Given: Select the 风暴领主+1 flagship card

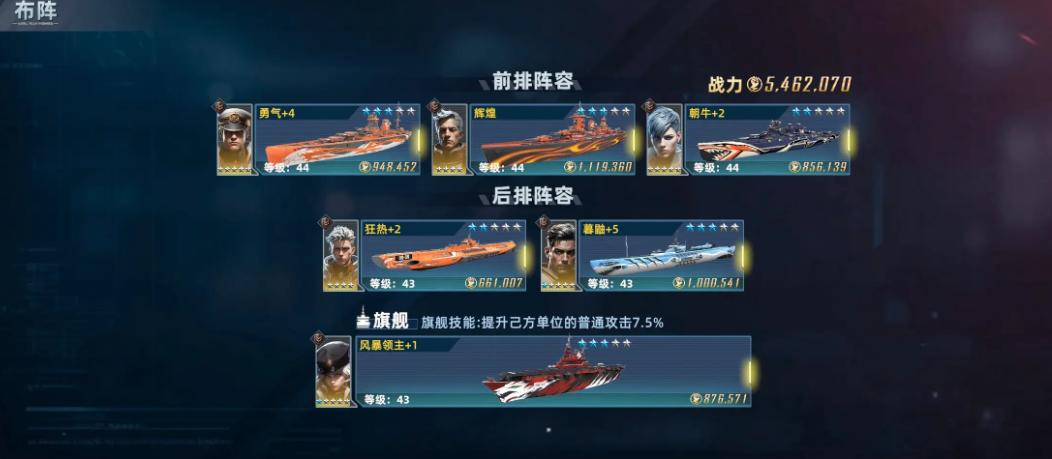Looking at the screenshot, I should click(553, 371).
